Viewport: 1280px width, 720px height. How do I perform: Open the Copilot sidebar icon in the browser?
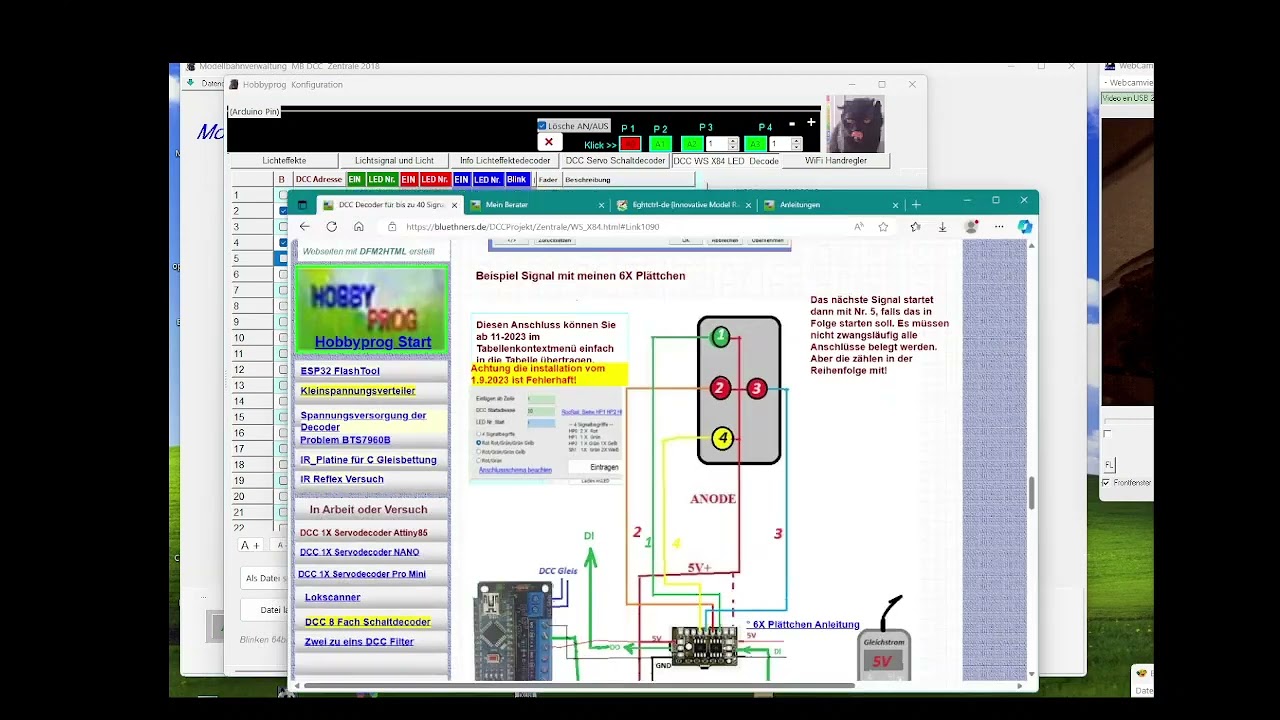[1024, 227]
